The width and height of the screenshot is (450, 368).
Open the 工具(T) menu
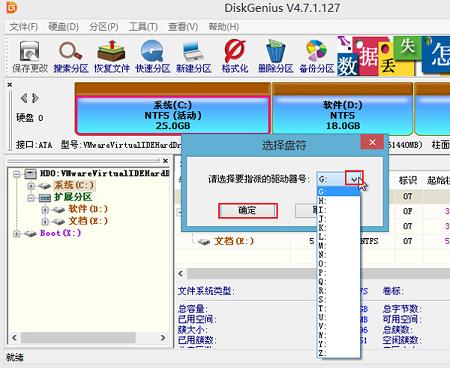pos(143,27)
